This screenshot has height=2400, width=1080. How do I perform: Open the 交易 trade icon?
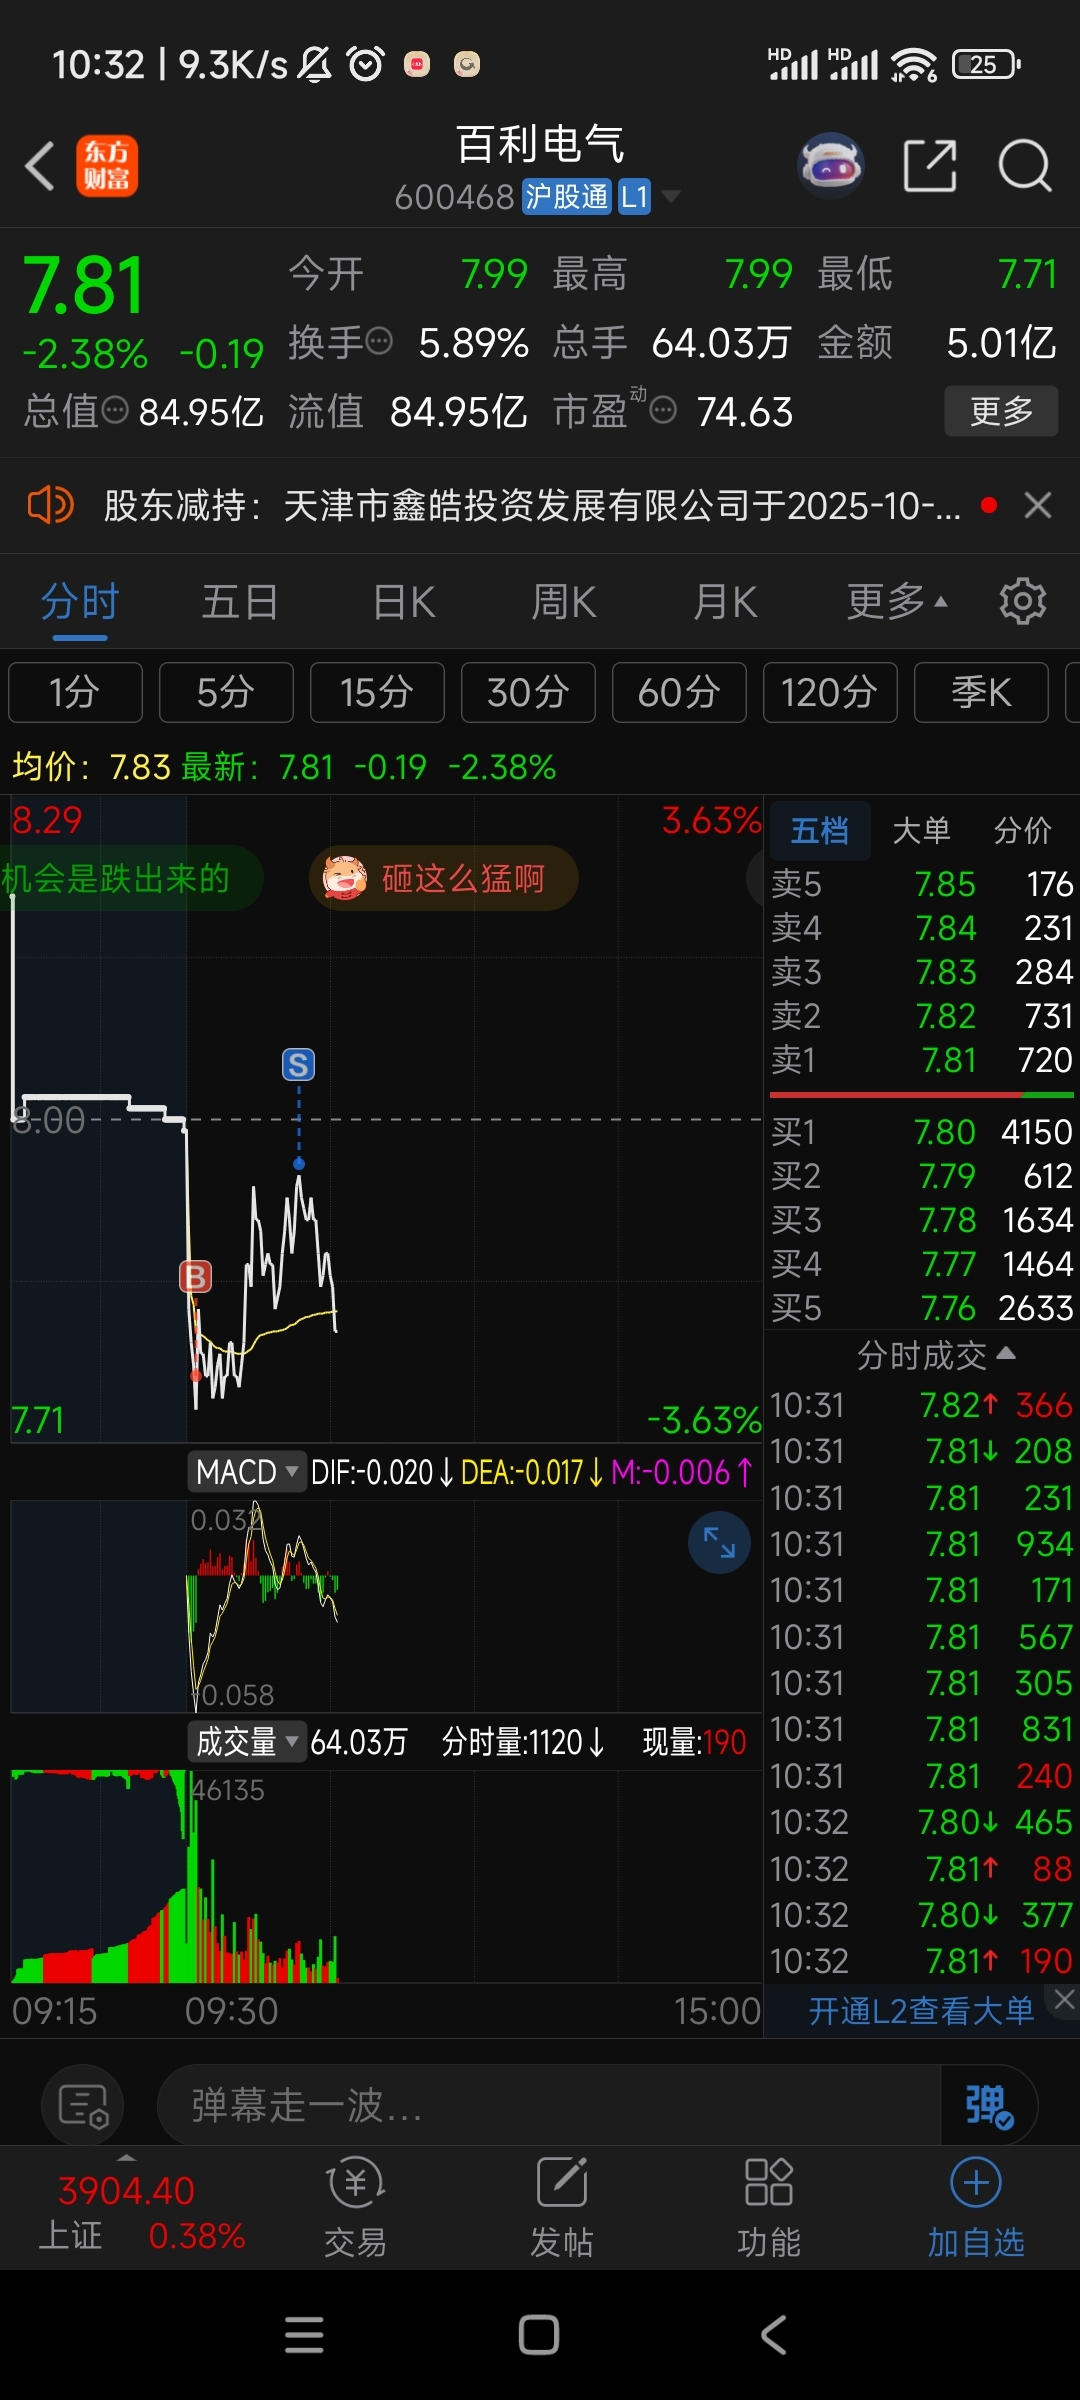pos(355,2208)
